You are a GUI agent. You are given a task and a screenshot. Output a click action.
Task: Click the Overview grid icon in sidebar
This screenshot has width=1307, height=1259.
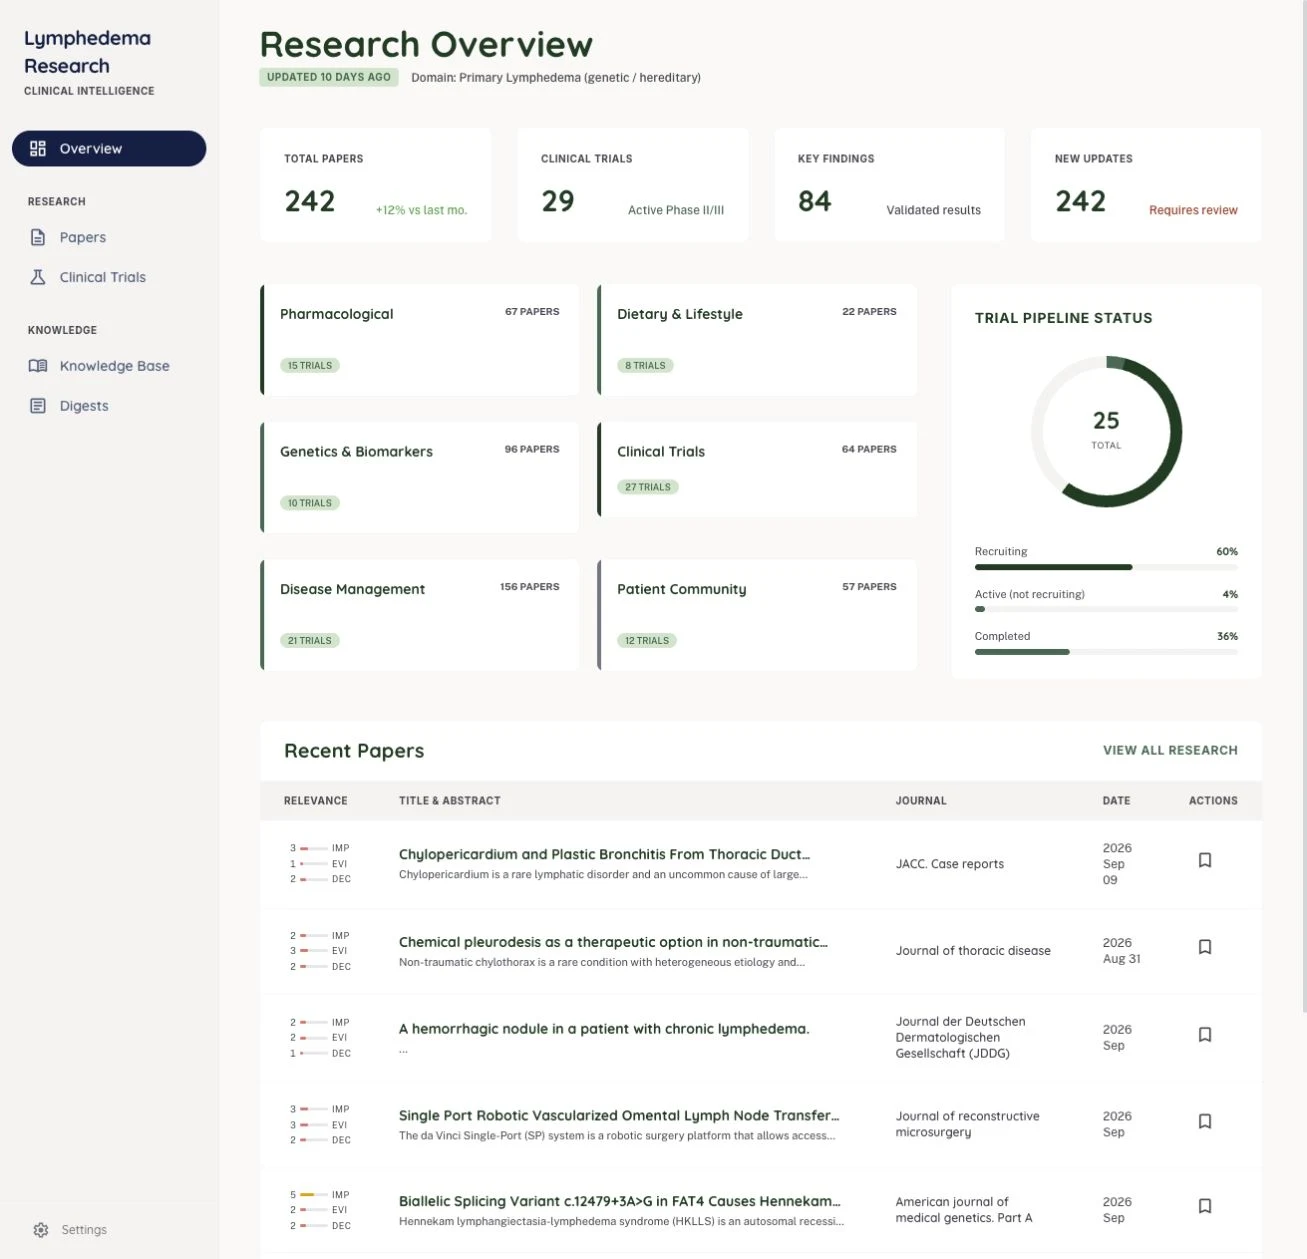pyautogui.click(x=38, y=148)
